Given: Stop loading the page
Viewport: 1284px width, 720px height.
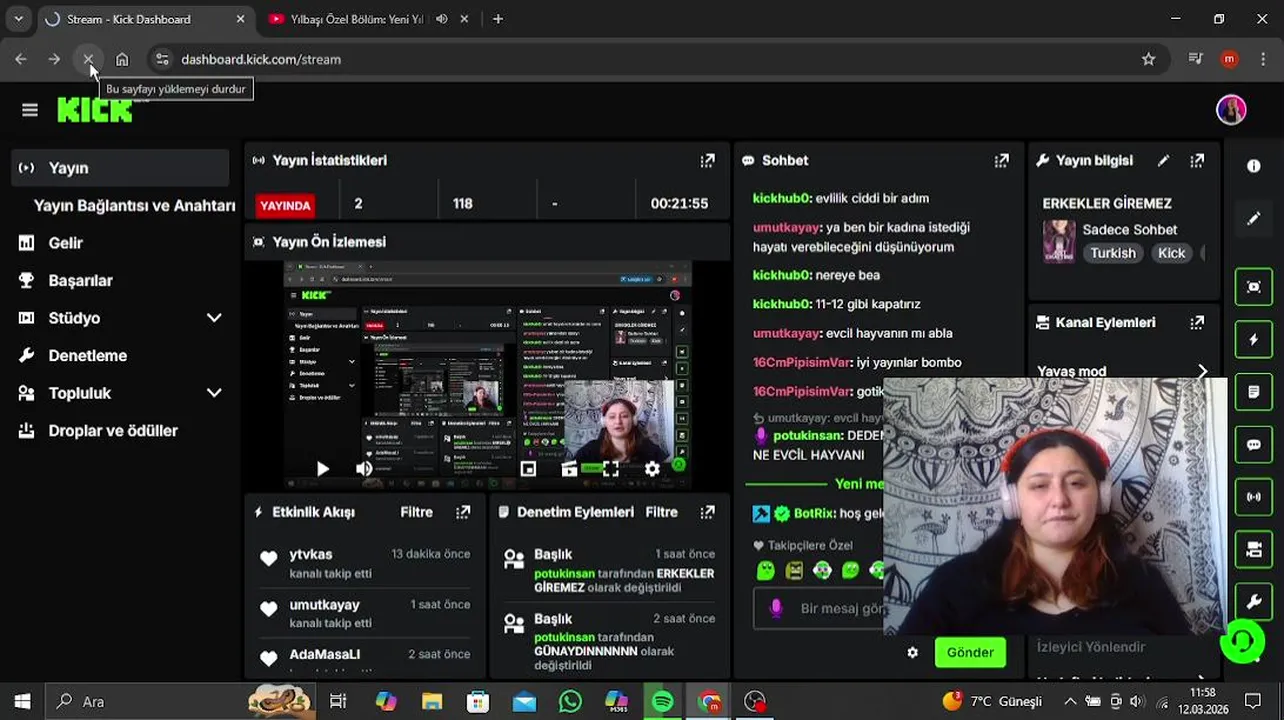Looking at the screenshot, I should [x=88, y=59].
